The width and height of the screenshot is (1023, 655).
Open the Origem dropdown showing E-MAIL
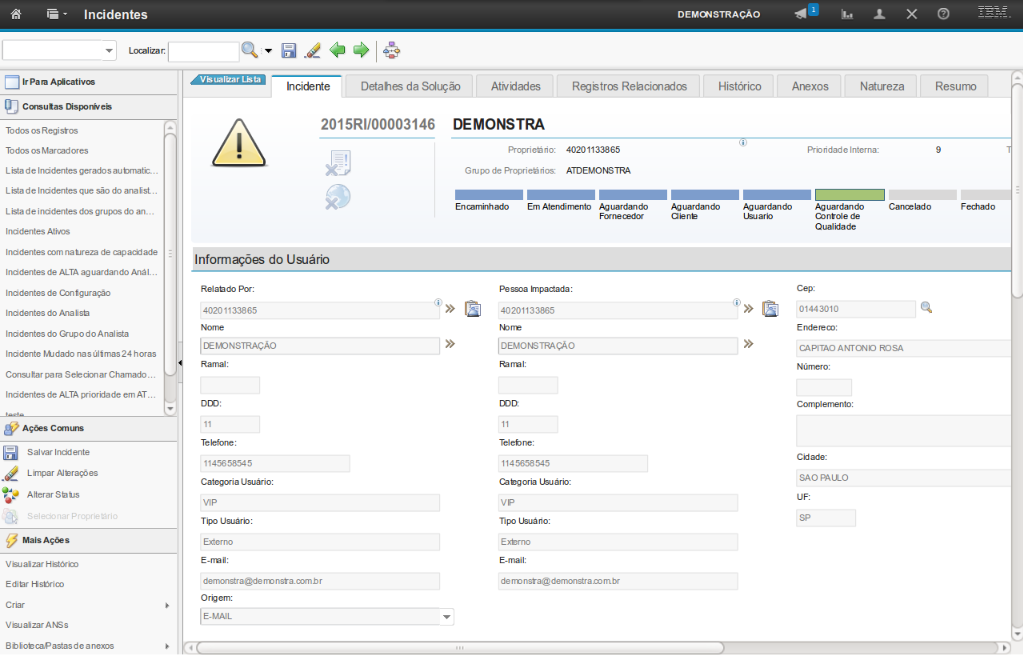click(447, 617)
